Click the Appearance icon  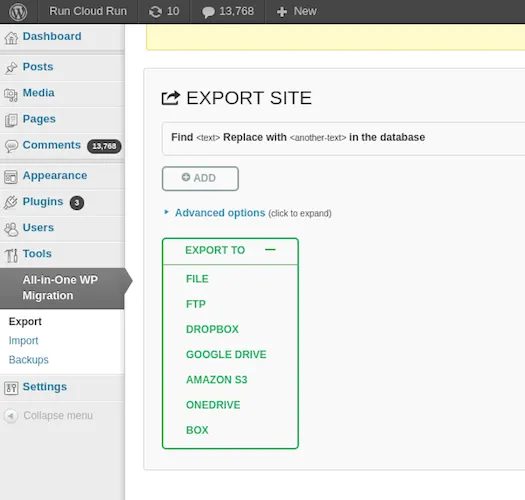(x=11, y=177)
